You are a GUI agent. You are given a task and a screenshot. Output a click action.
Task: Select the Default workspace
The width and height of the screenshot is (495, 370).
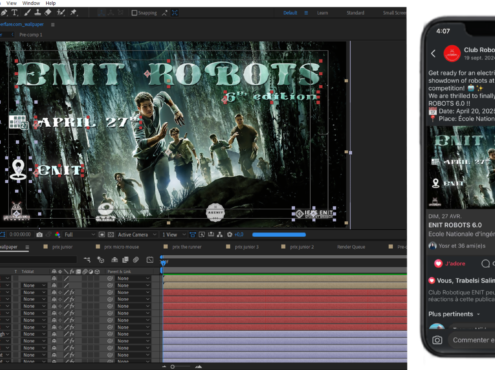(290, 13)
